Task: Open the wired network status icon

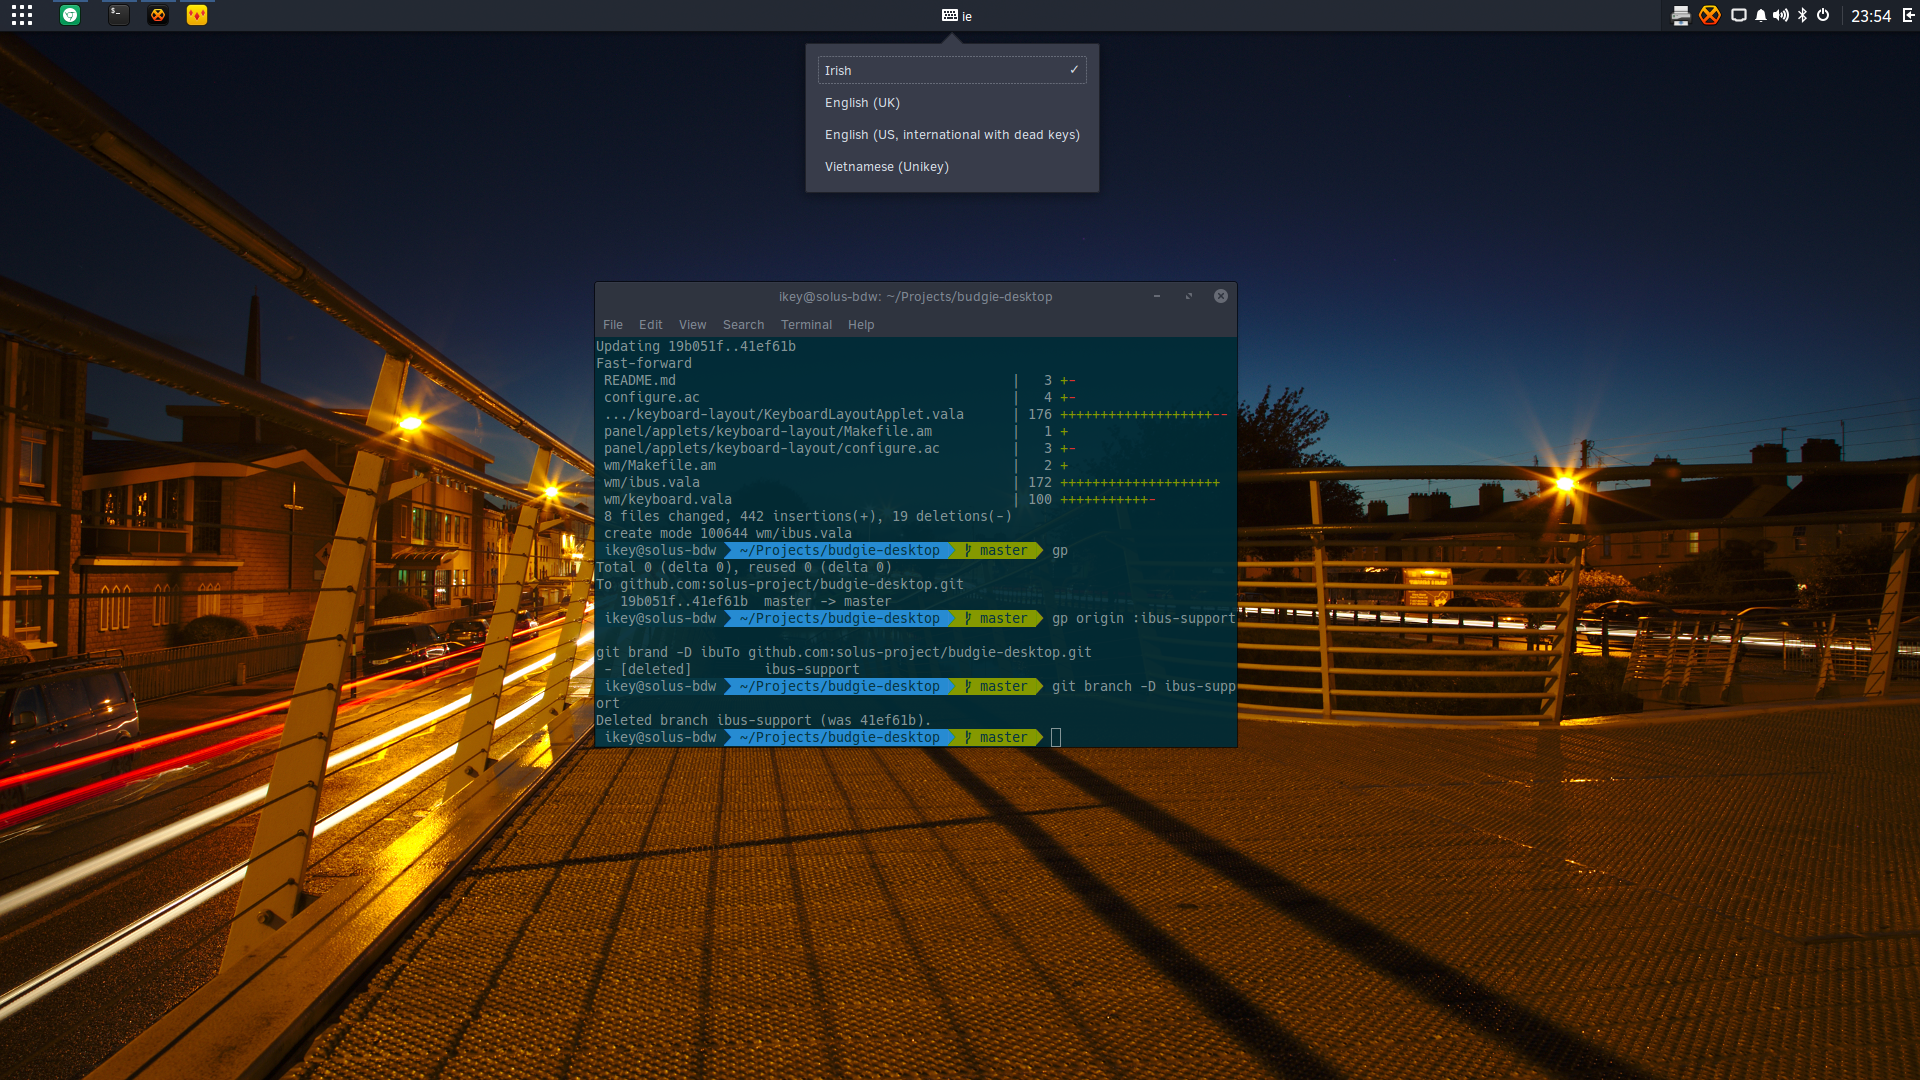Action: pos(1739,15)
